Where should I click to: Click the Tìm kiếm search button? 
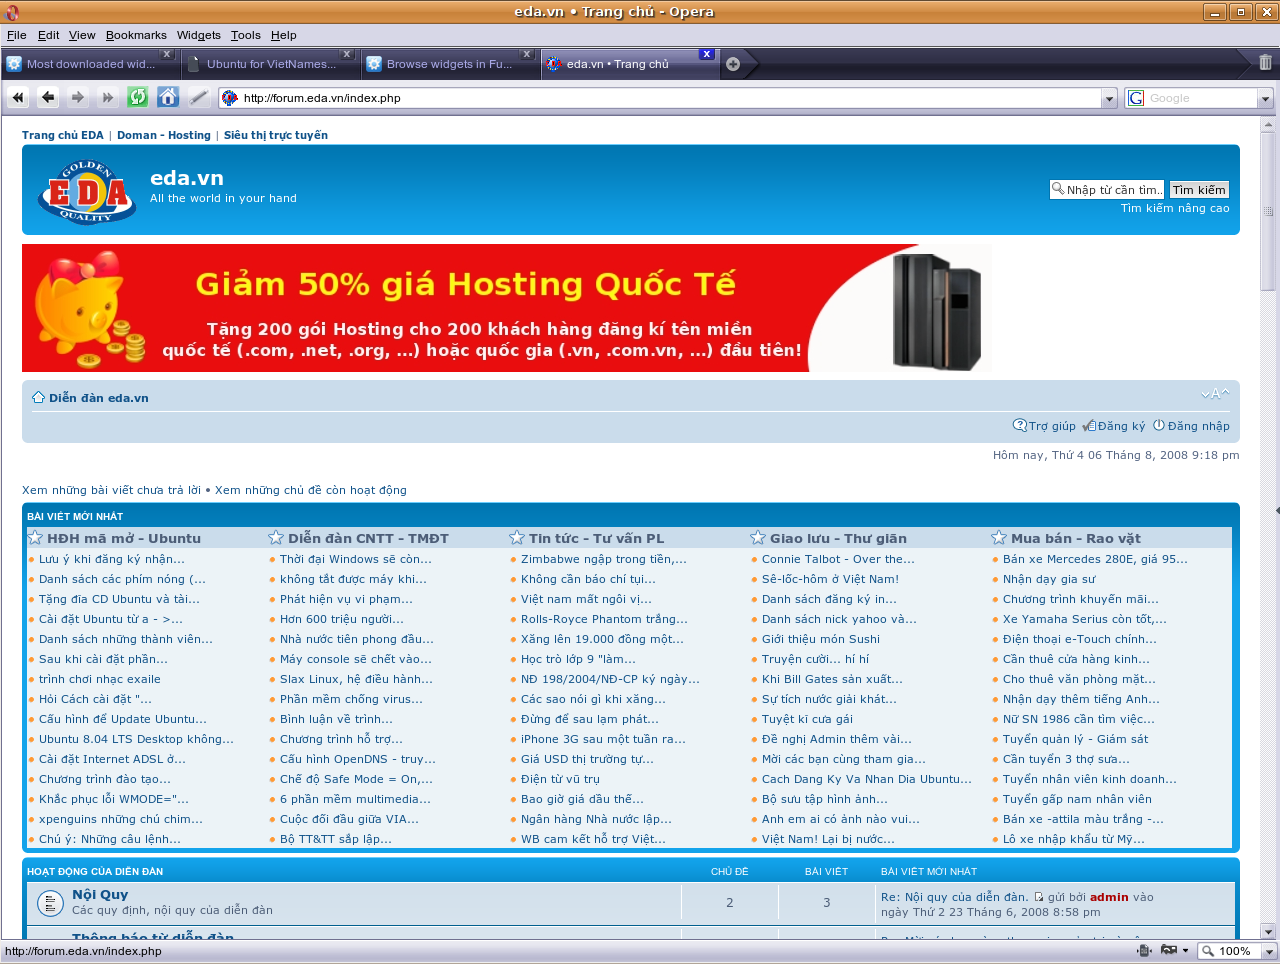(x=1199, y=190)
